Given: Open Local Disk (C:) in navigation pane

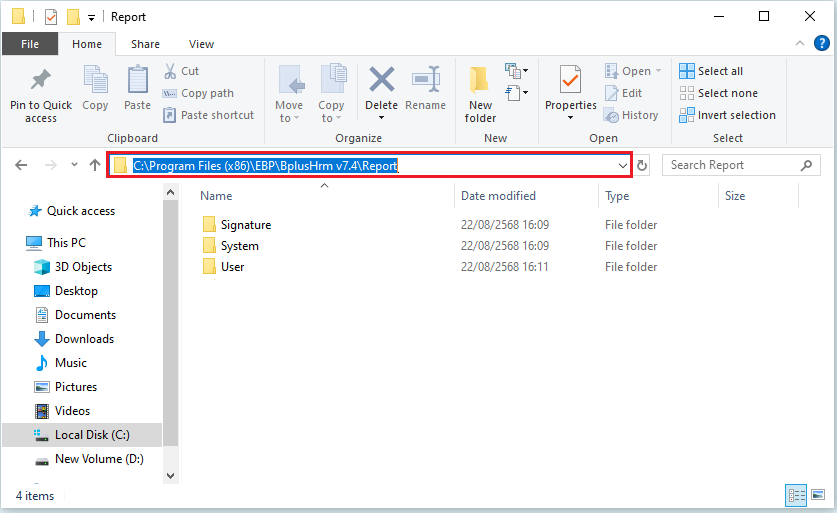Looking at the screenshot, I should tap(92, 435).
